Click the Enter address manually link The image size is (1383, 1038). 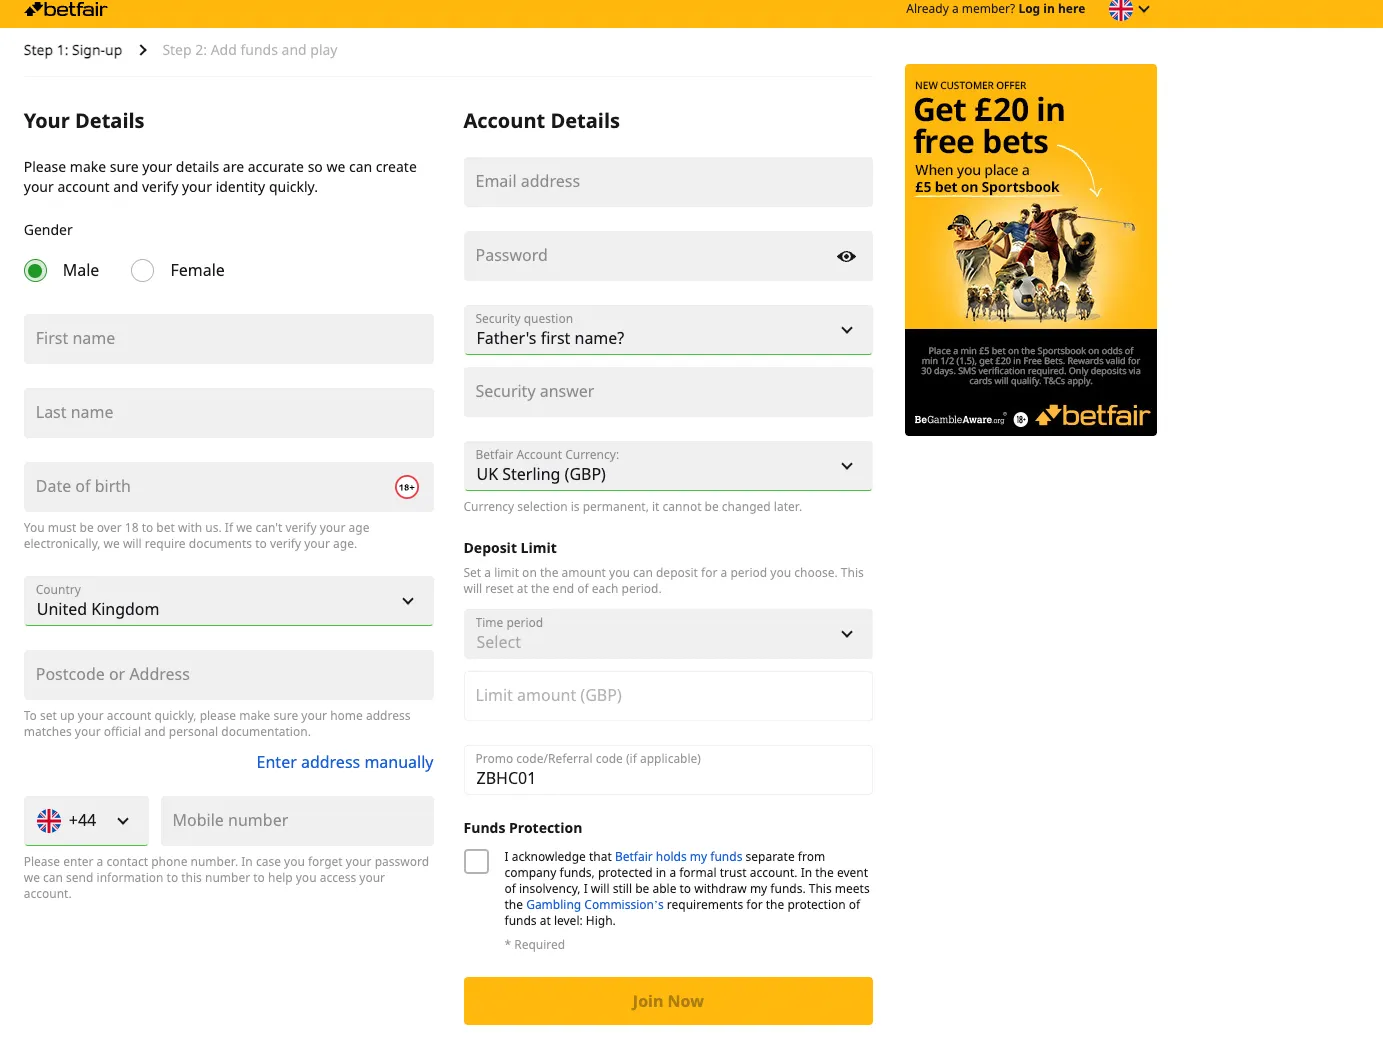345,762
